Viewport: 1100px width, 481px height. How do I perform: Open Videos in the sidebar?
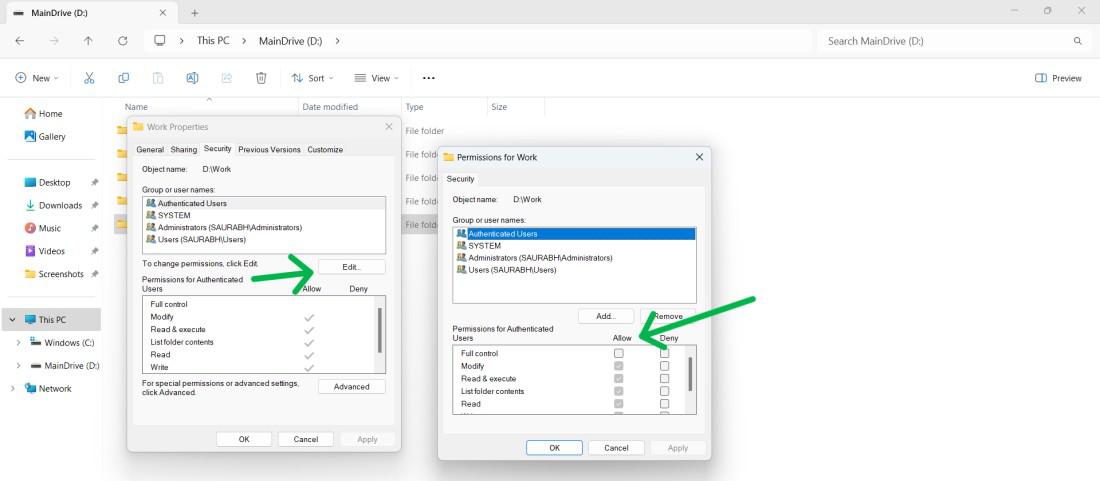(x=45, y=251)
